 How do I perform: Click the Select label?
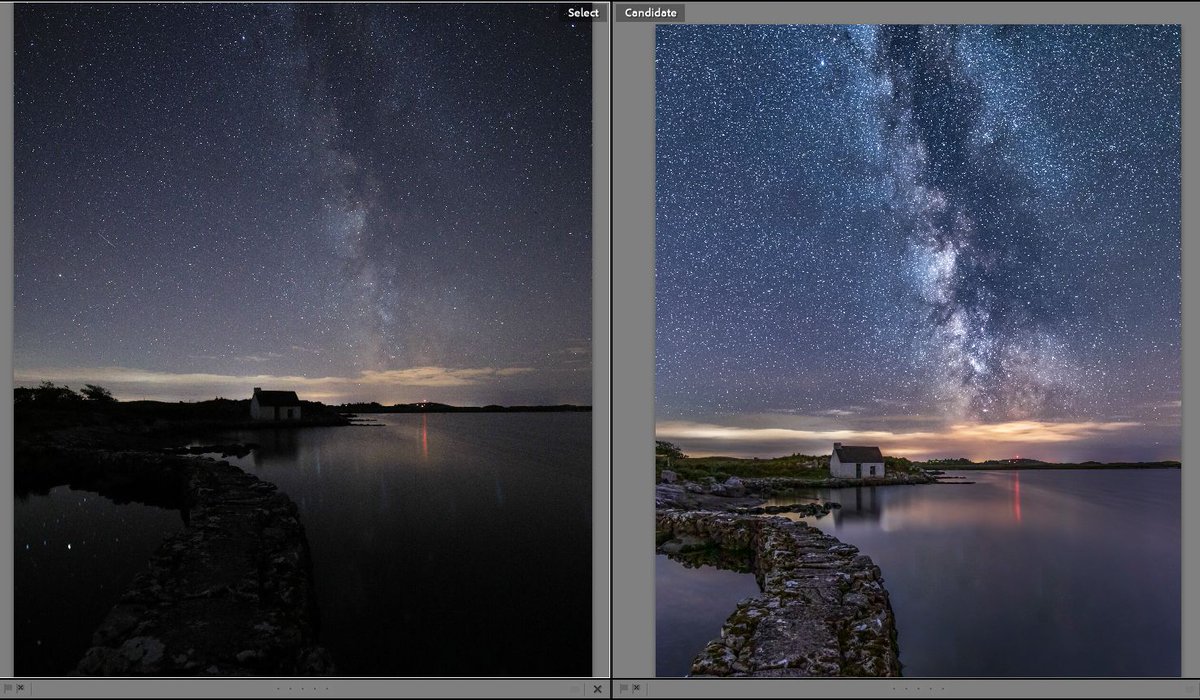pyautogui.click(x=583, y=13)
